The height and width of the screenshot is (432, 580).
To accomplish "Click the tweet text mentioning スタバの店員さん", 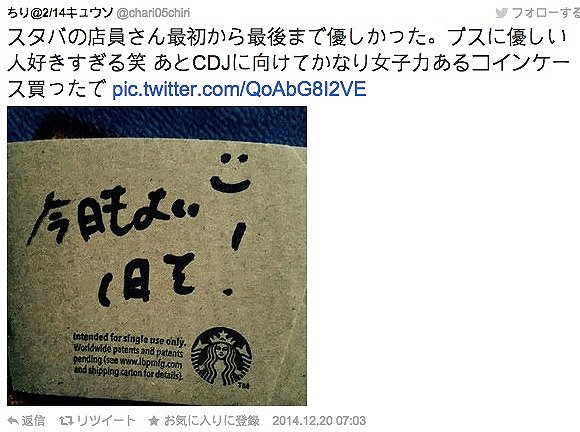I will [287, 63].
